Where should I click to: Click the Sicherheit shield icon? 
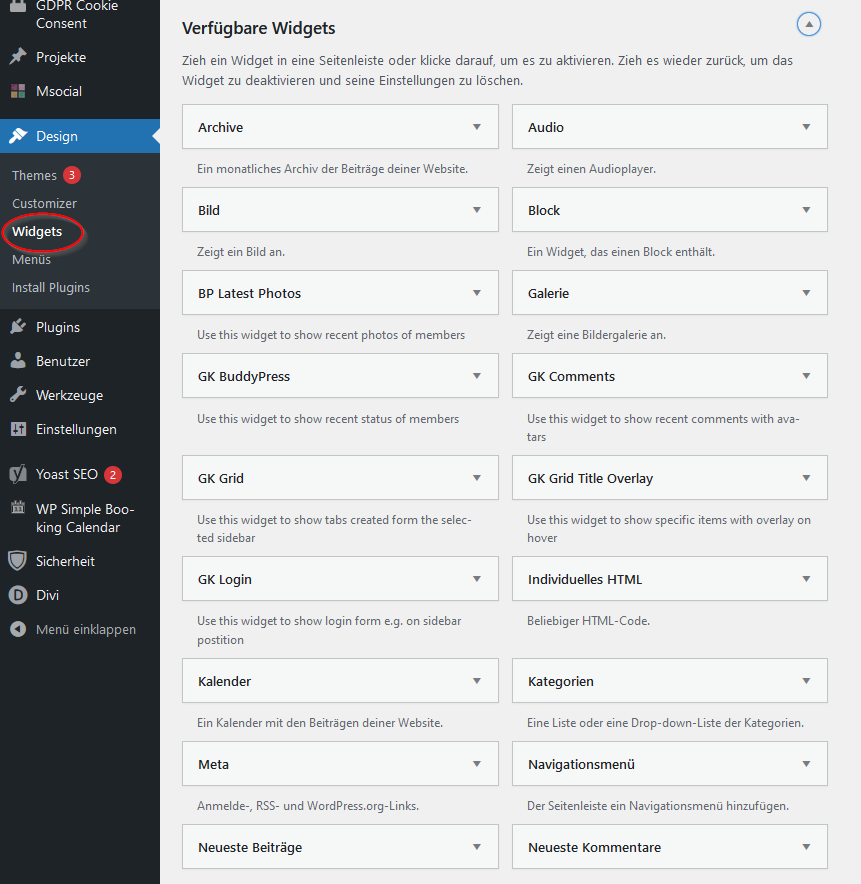coord(18,561)
